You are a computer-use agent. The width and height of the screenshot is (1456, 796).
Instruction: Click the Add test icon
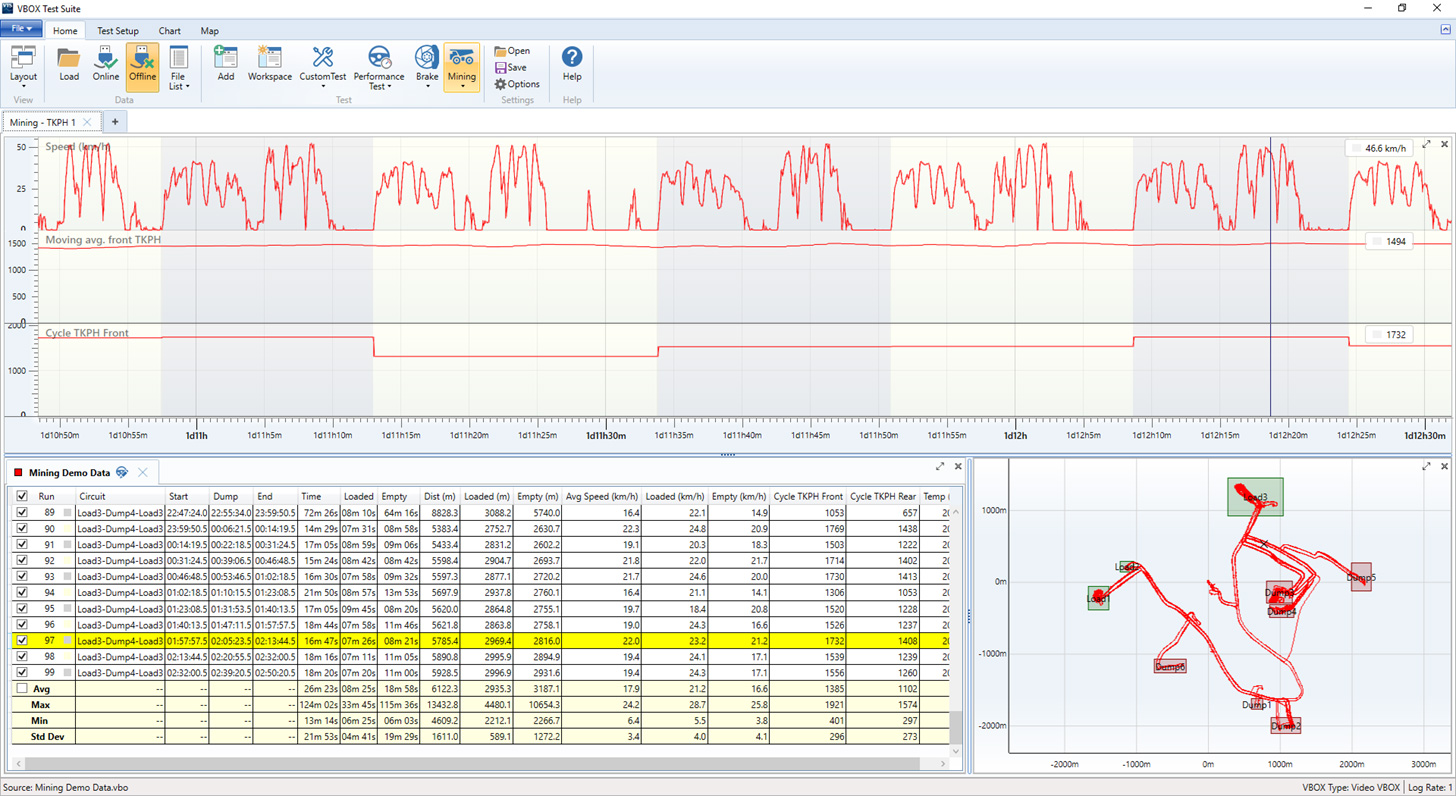226,58
